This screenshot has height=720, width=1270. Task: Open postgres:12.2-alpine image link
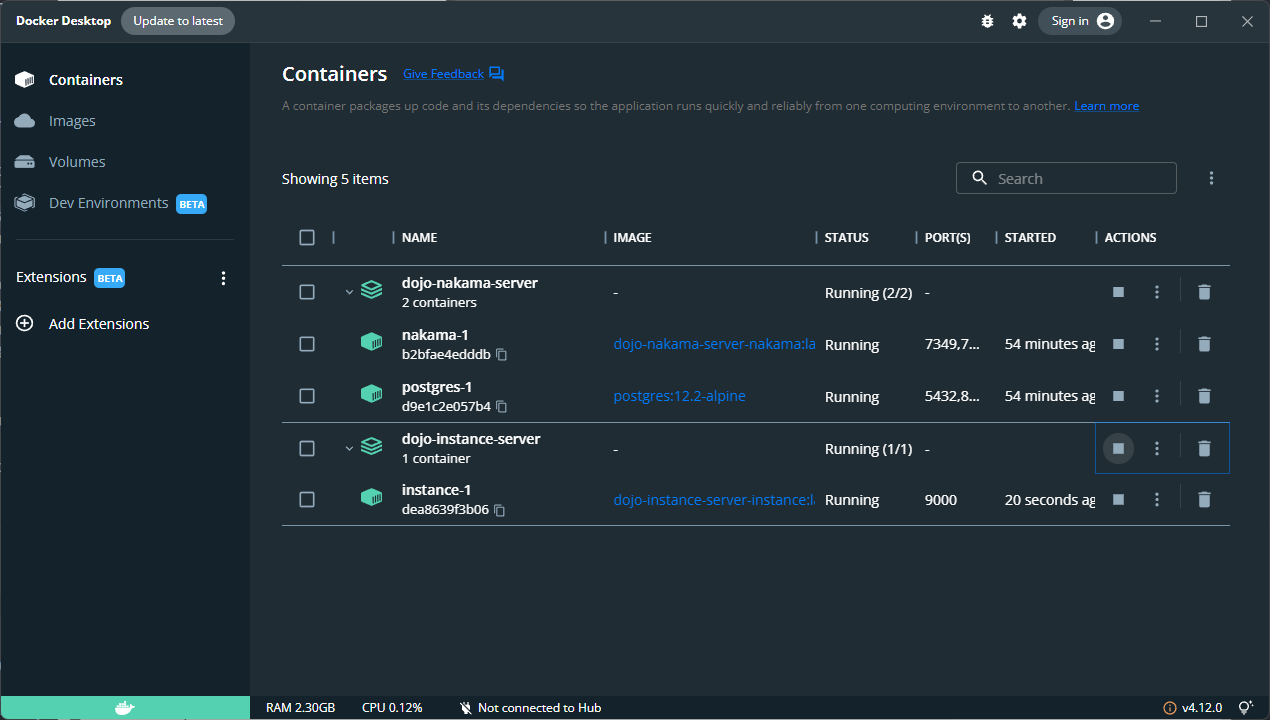tap(679, 396)
